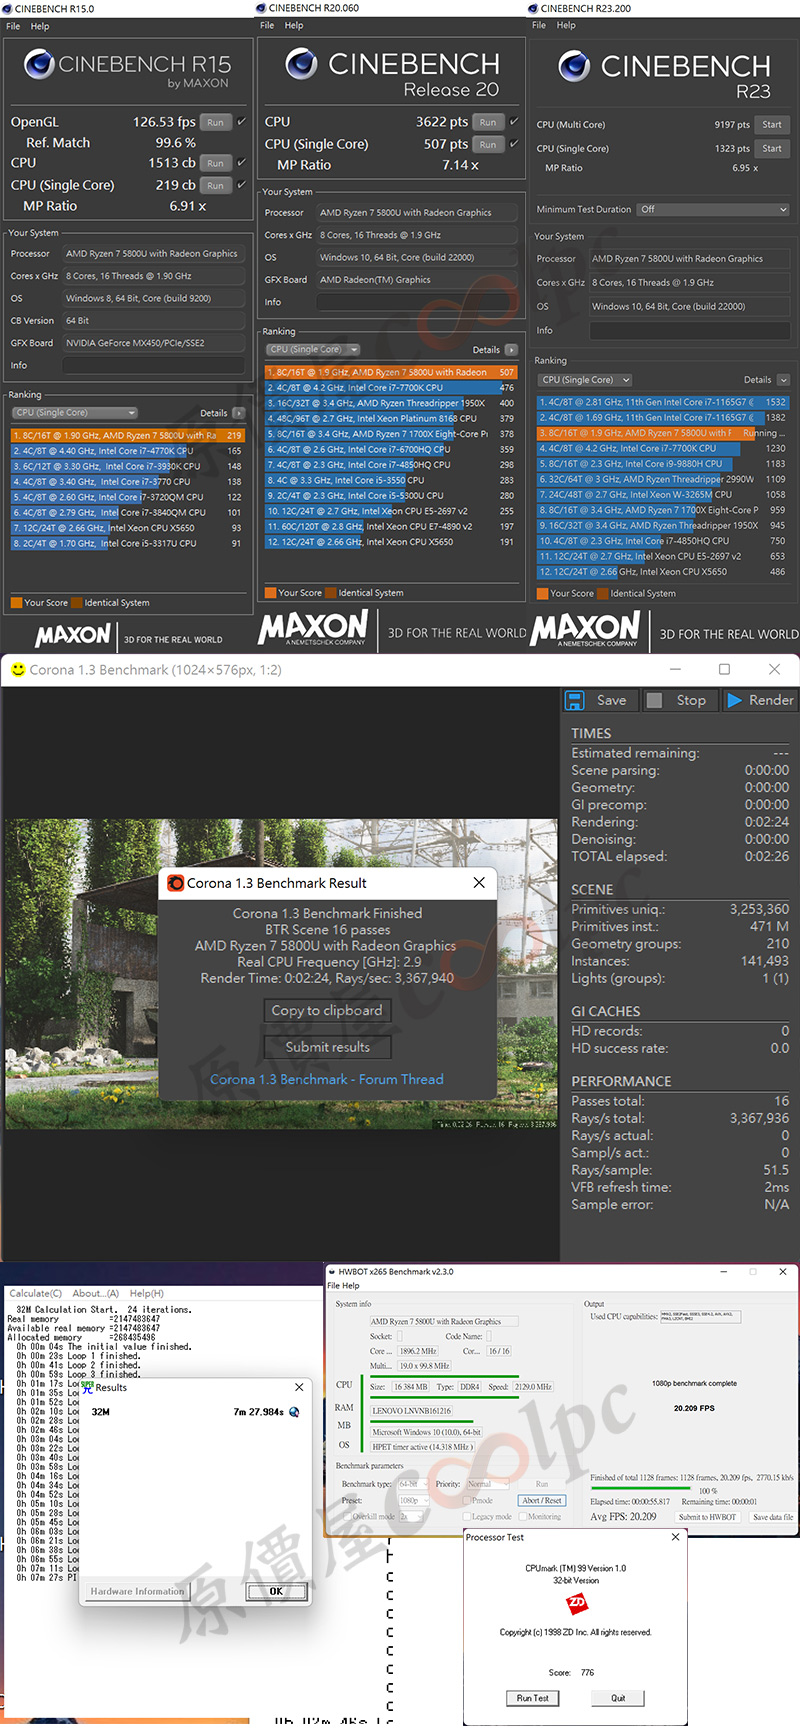This screenshot has width=800, height=1731.
Task: Open the HWBOT Benchmark type dropdown
Action: 413,1484
